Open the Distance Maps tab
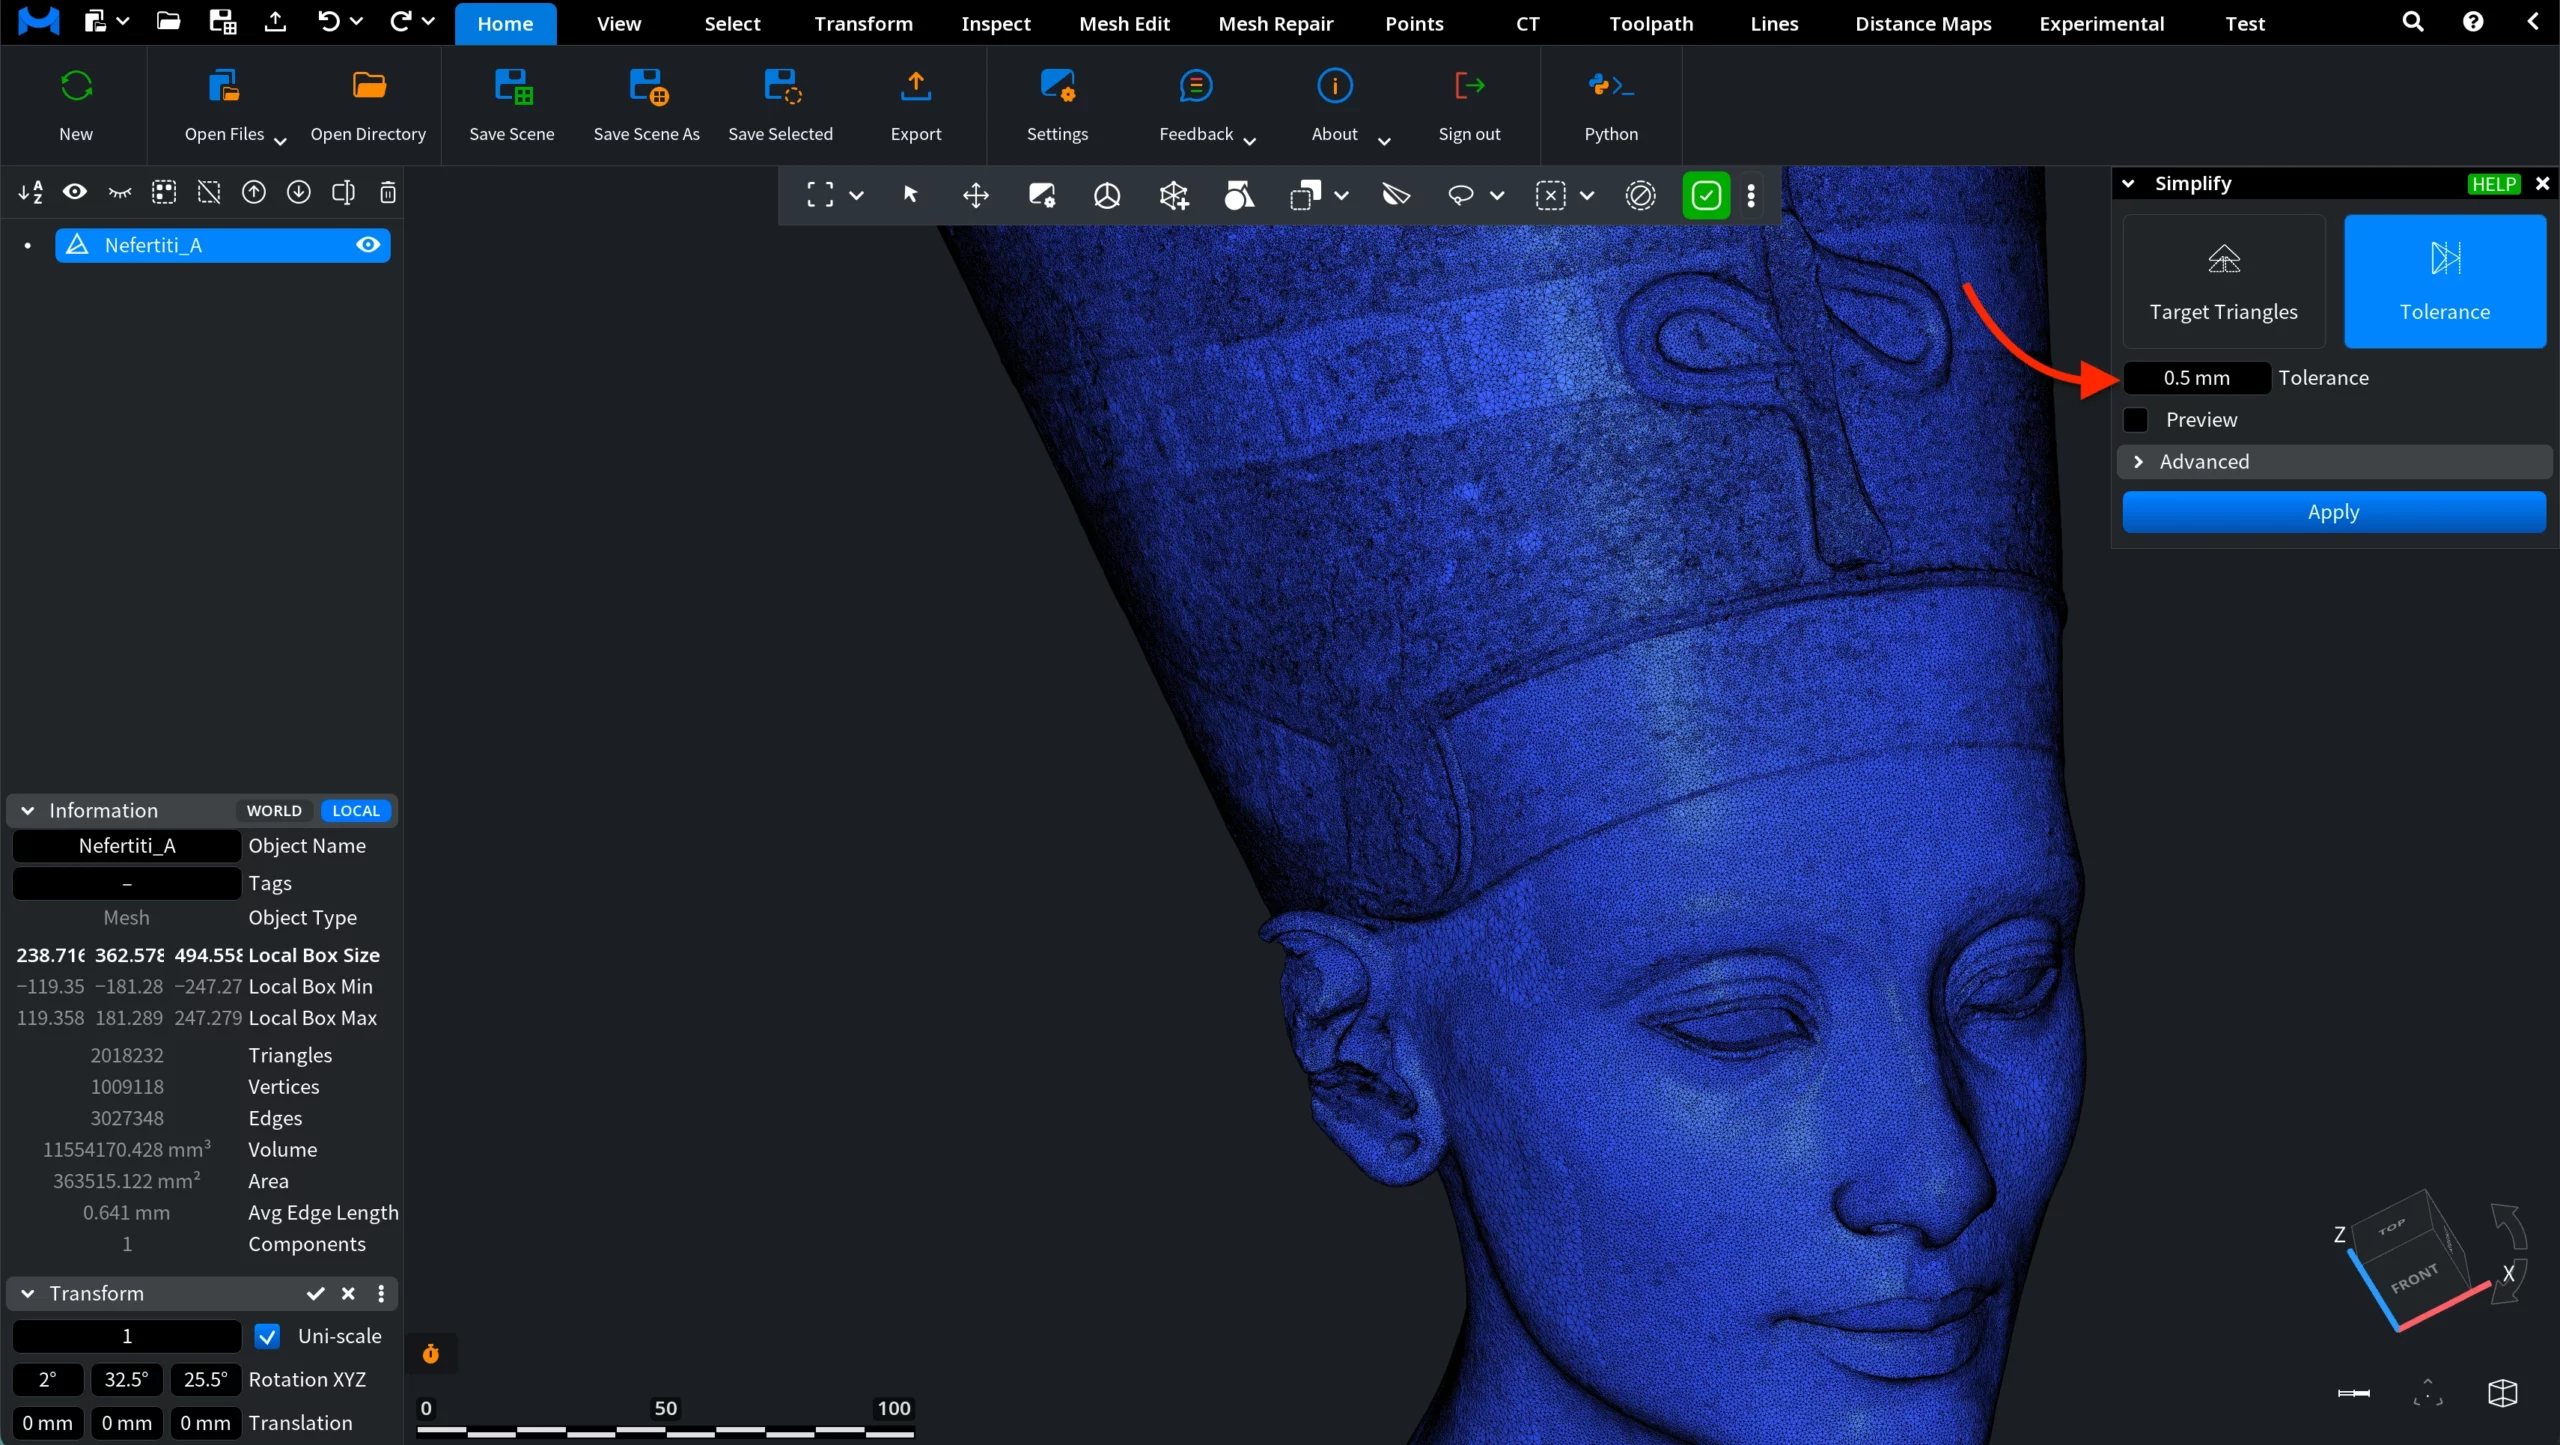This screenshot has width=2560, height=1445. tap(1923, 24)
